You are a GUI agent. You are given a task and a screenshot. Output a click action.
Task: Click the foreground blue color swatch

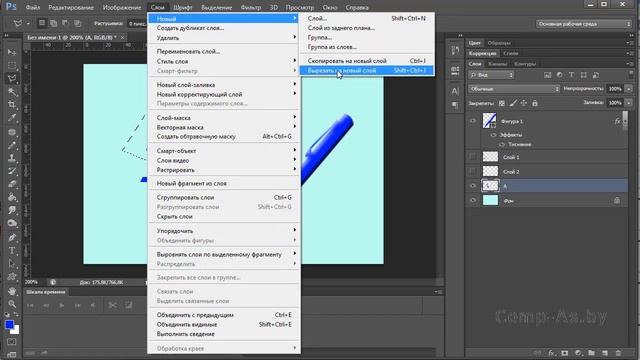click(9, 324)
